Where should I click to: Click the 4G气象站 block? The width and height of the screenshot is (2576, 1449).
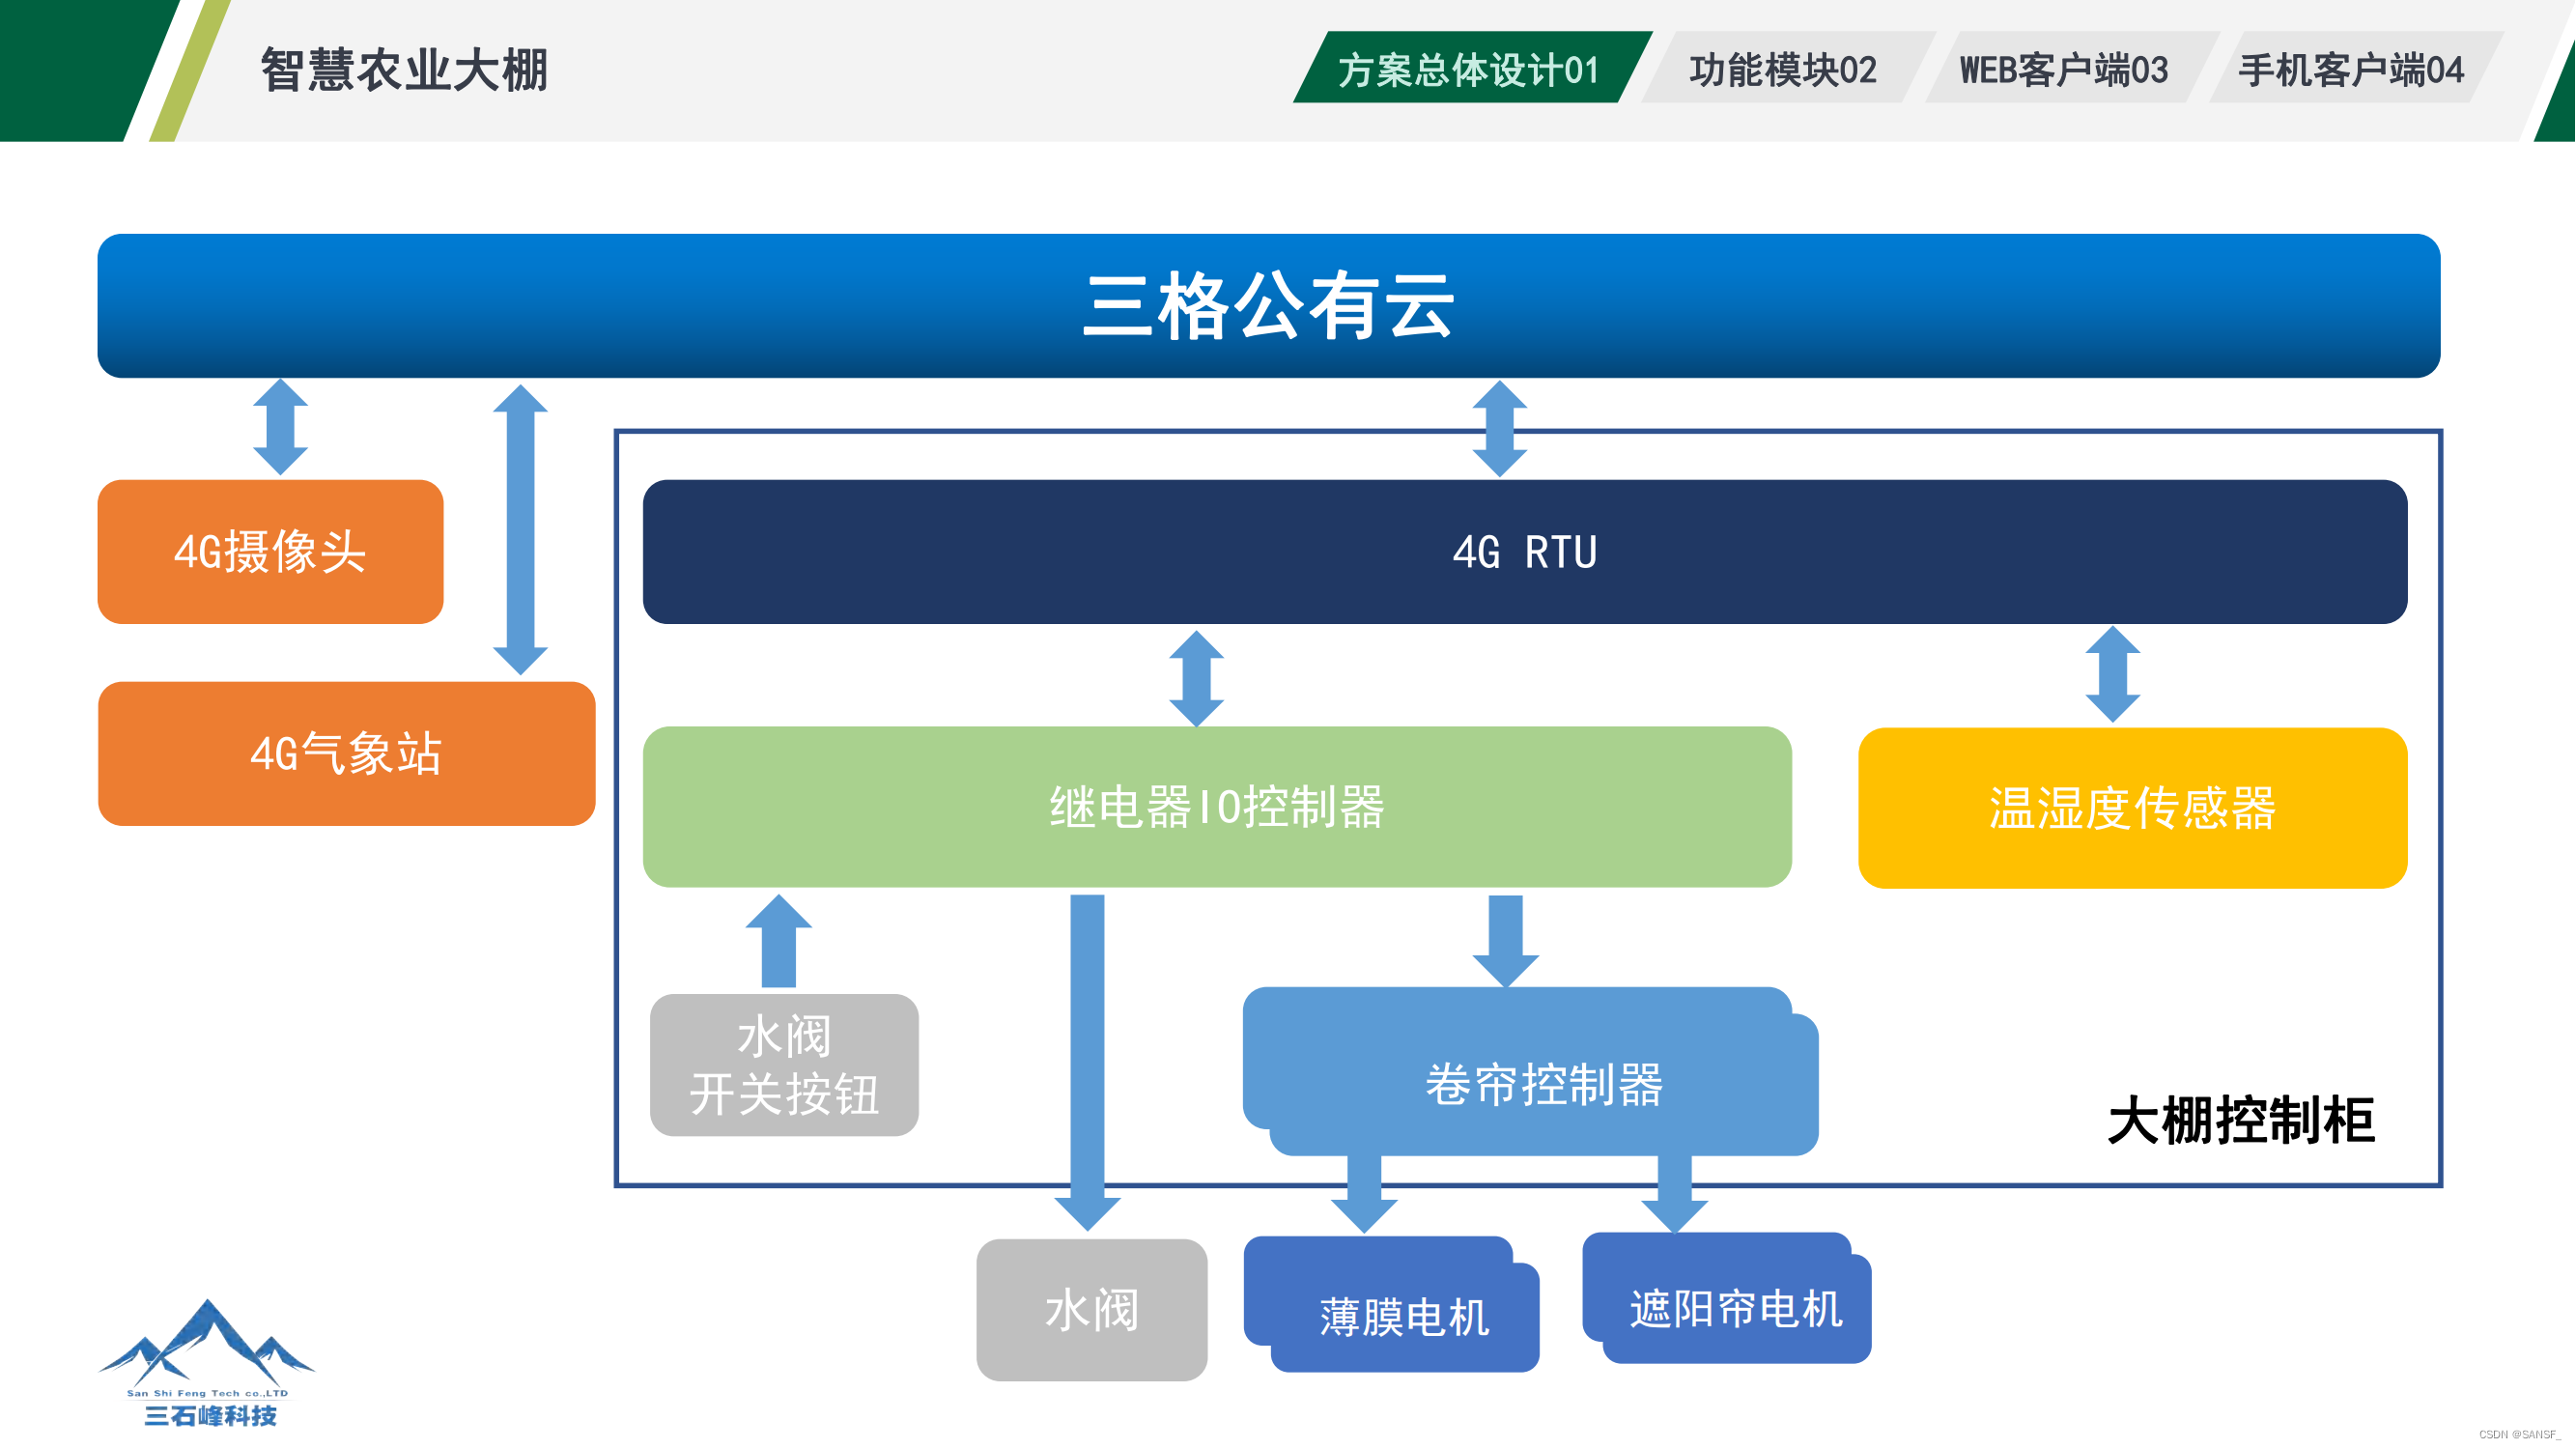(x=346, y=754)
